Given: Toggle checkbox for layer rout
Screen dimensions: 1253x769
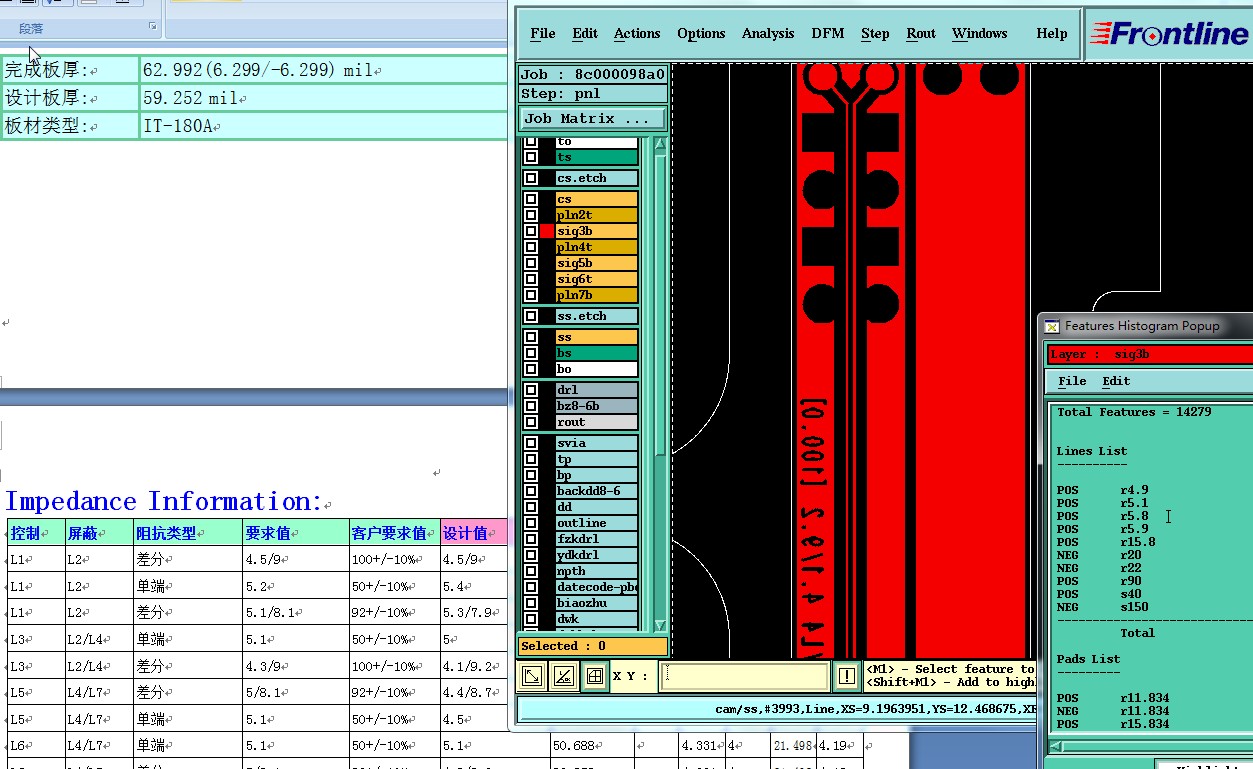Looking at the screenshot, I should 531,422.
